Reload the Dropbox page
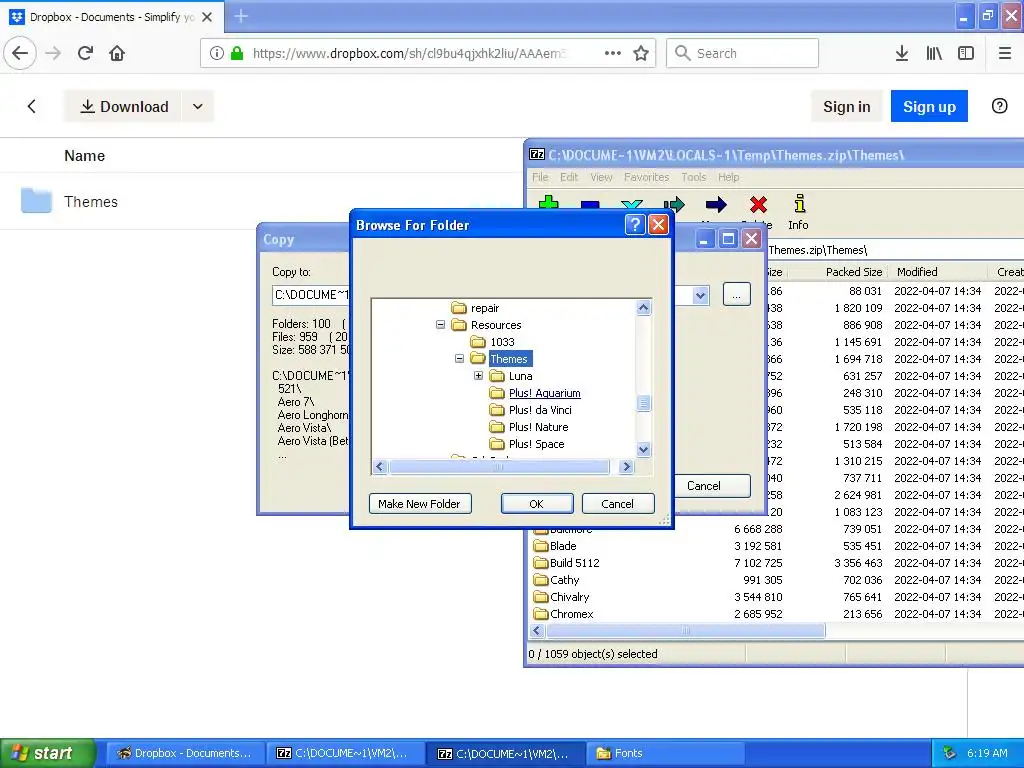The image size is (1024, 768). [85, 53]
